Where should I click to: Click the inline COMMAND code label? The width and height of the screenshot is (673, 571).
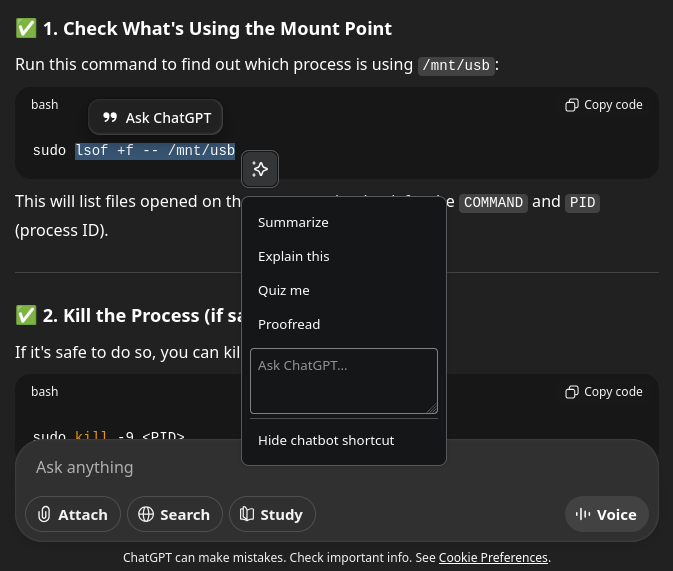click(493, 202)
